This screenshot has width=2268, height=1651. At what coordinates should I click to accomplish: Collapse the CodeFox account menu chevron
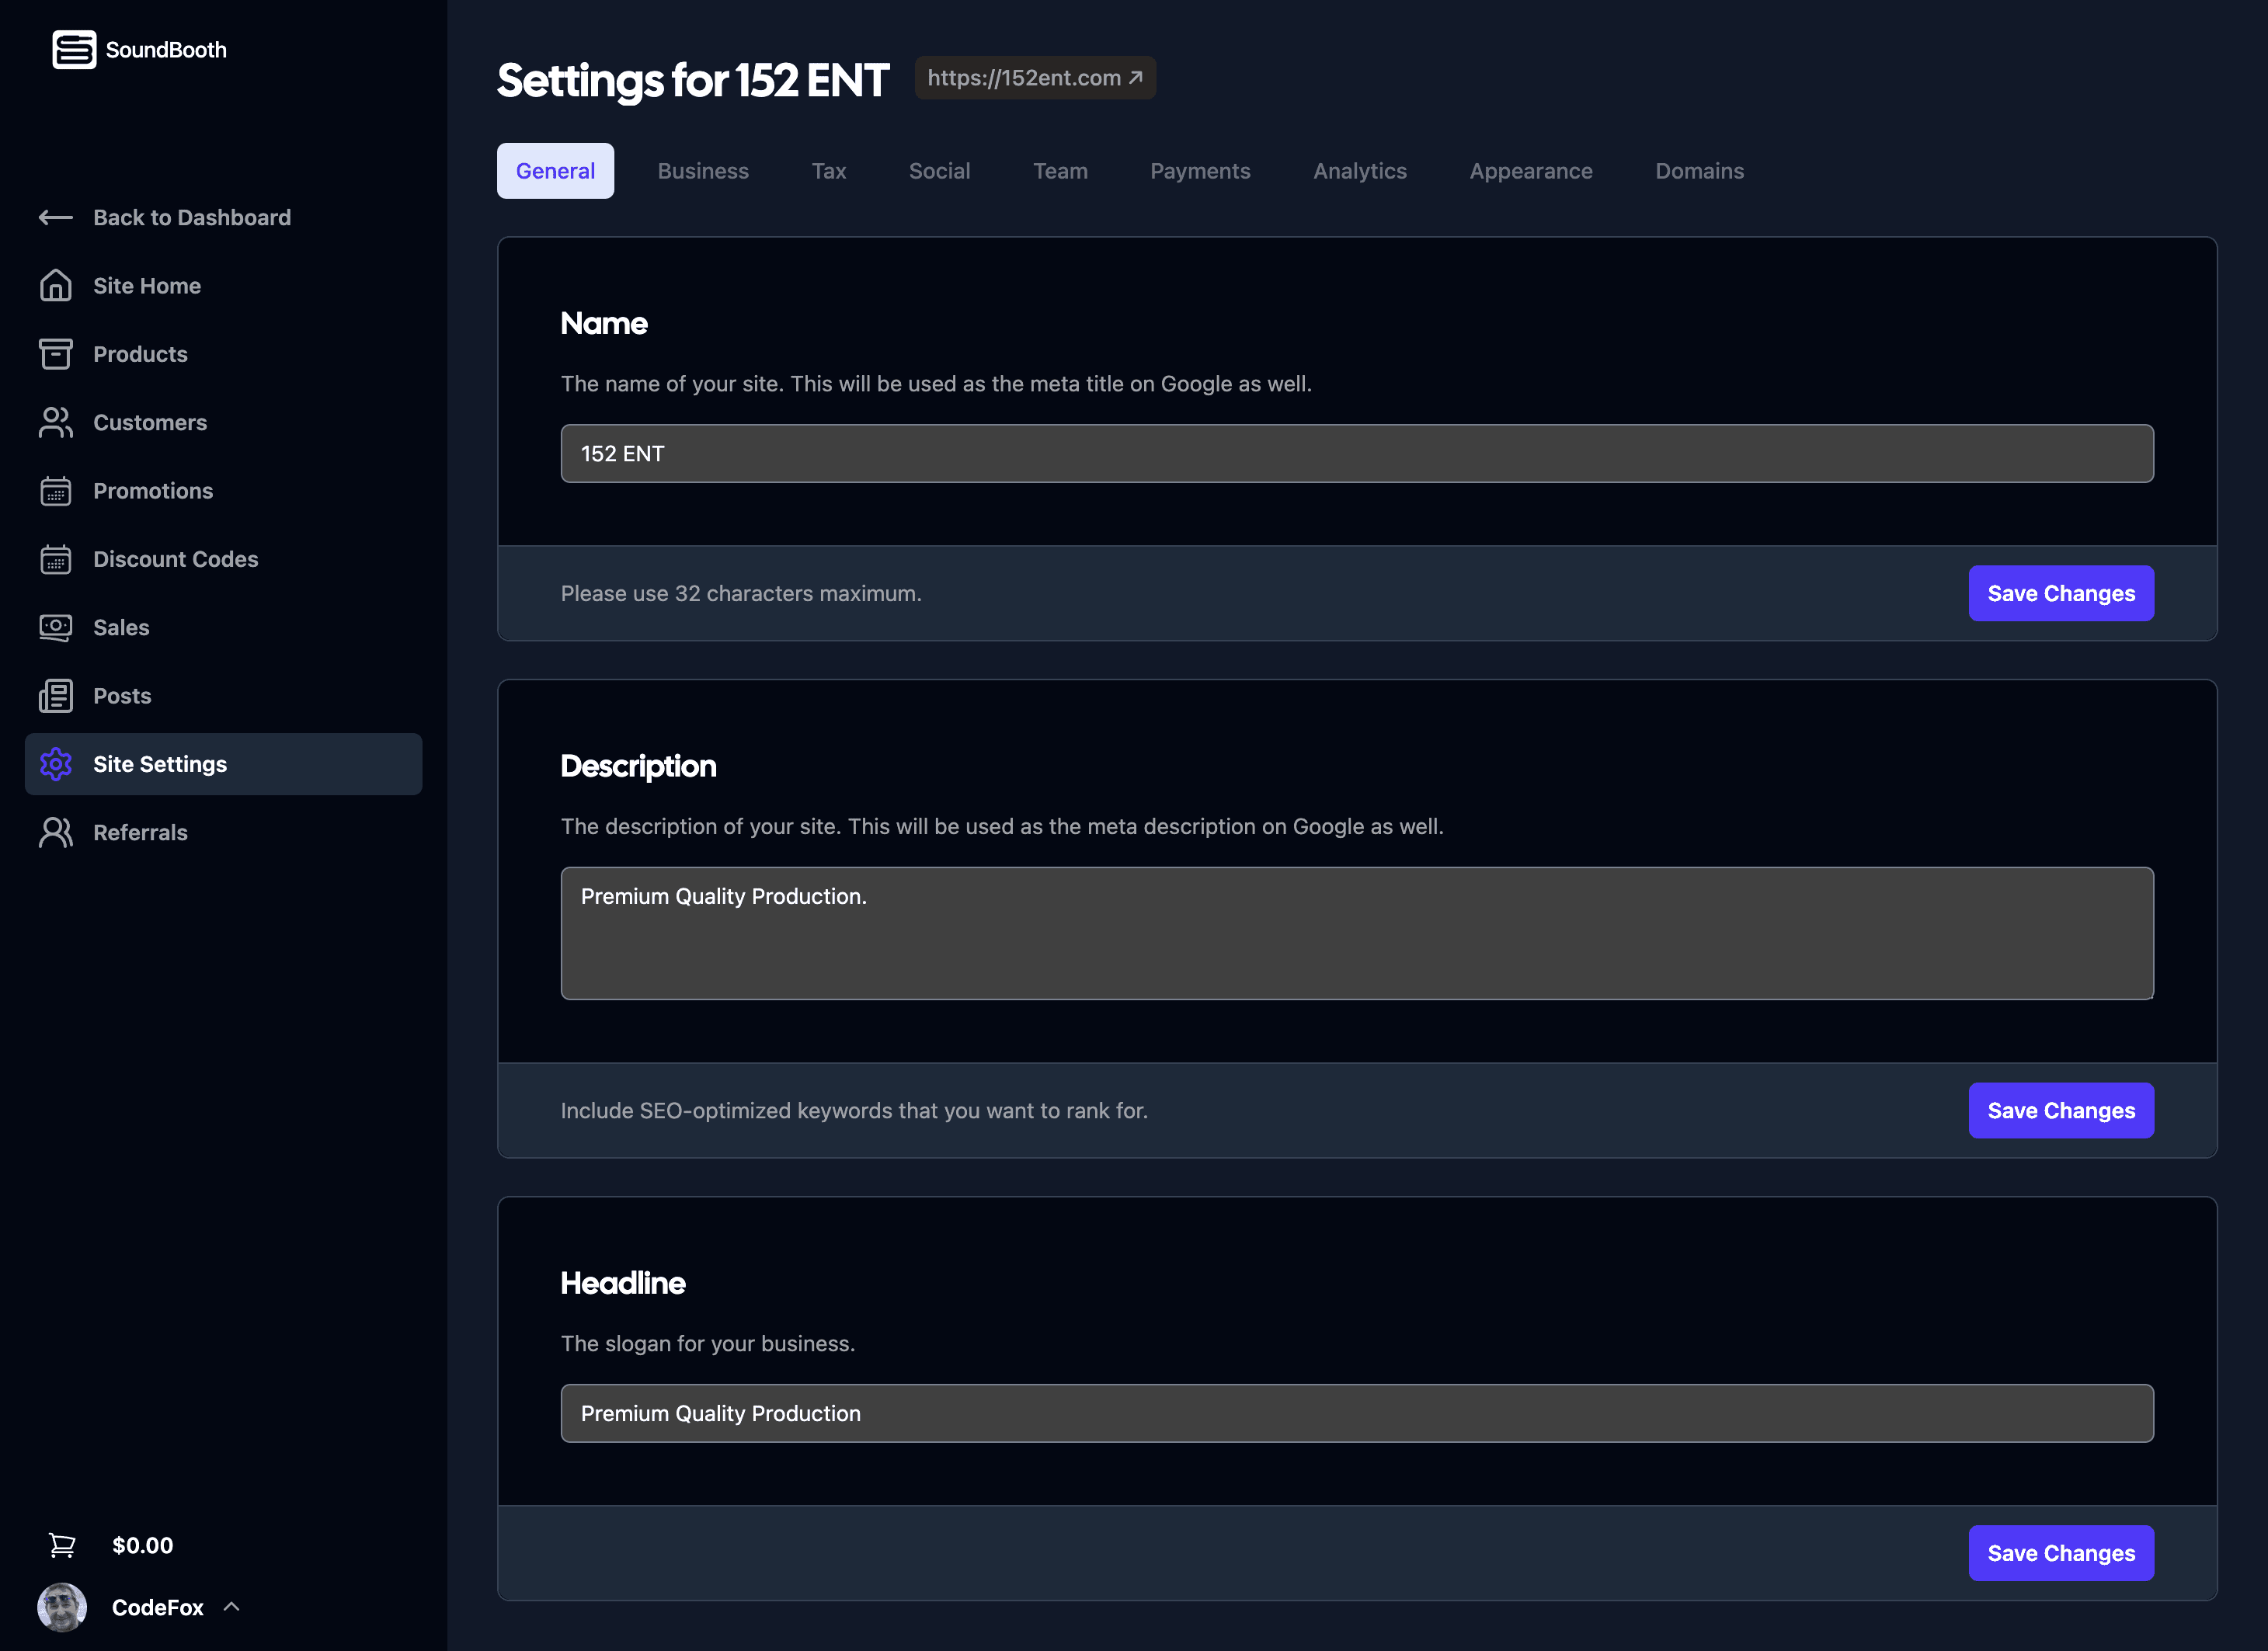(x=232, y=1607)
